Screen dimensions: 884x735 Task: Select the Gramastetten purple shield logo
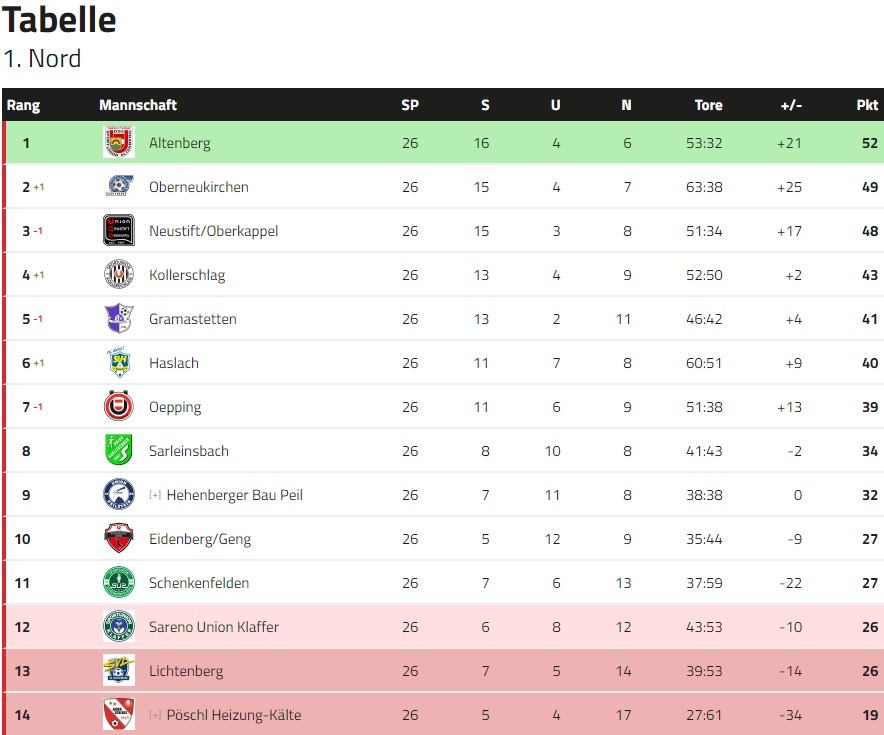(x=119, y=318)
